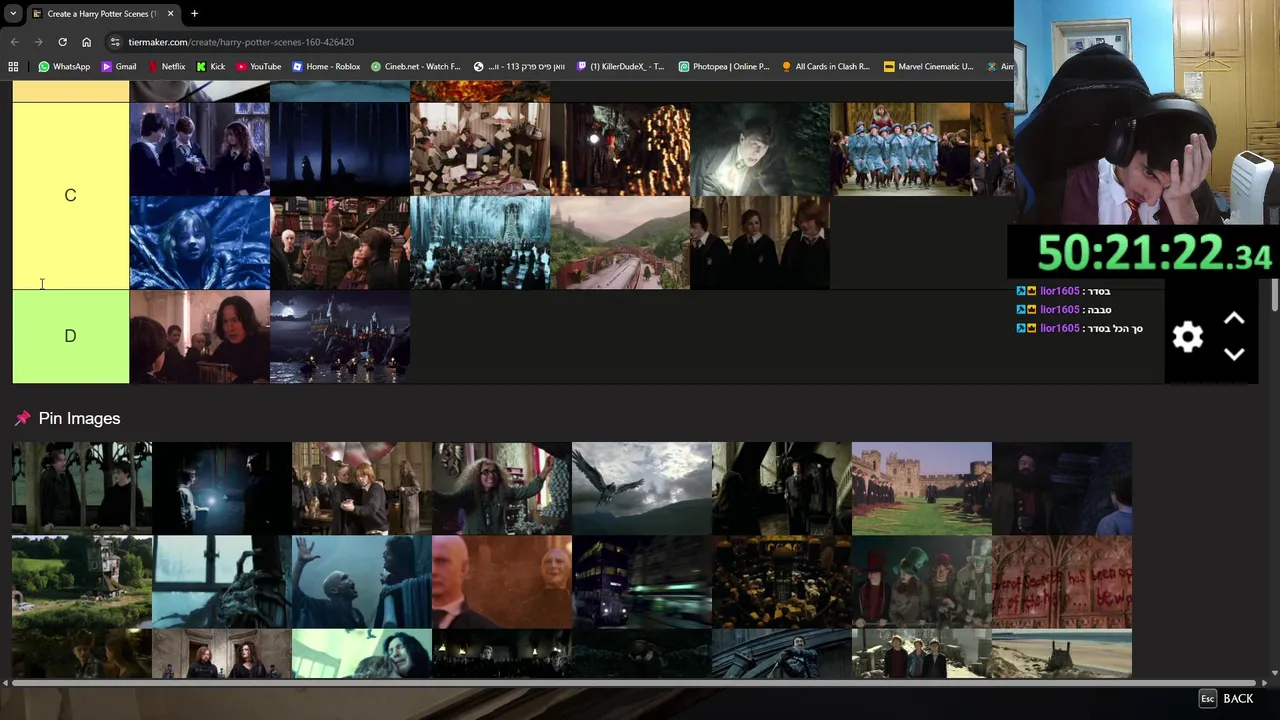The height and width of the screenshot is (720, 1280).
Task: Open the YouTube bookmark
Action: click(x=258, y=66)
